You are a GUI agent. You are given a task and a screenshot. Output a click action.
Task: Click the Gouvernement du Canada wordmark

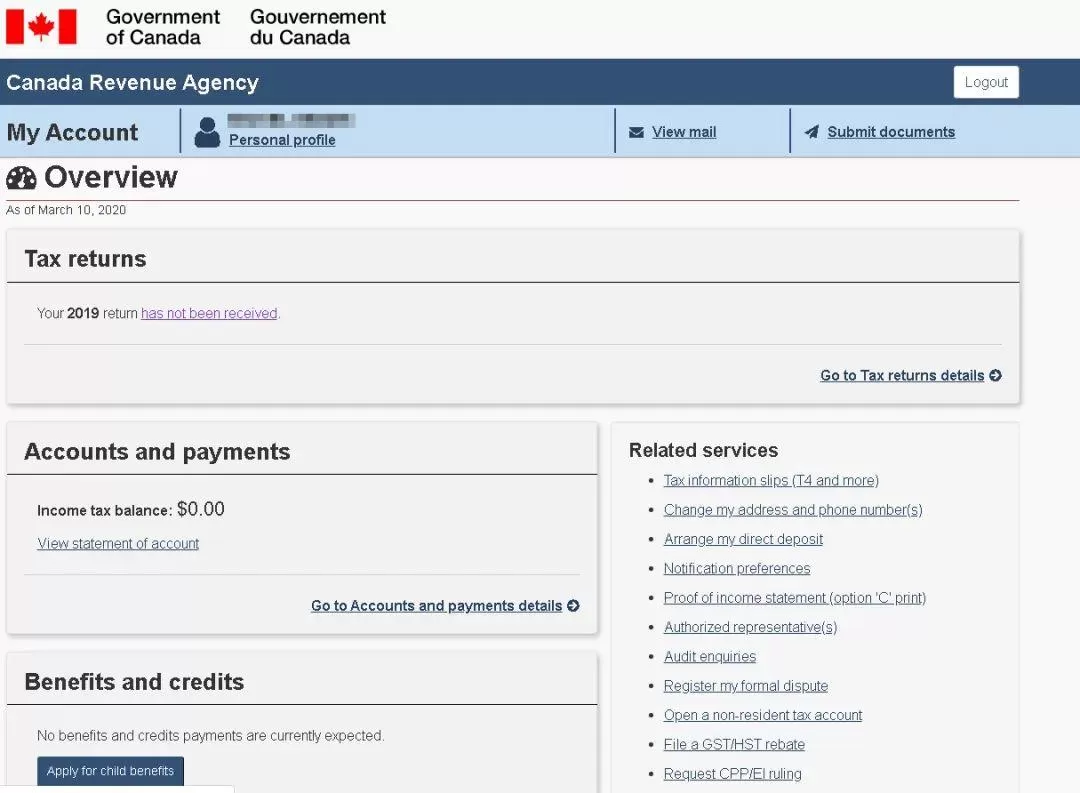[x=318, y=27]
